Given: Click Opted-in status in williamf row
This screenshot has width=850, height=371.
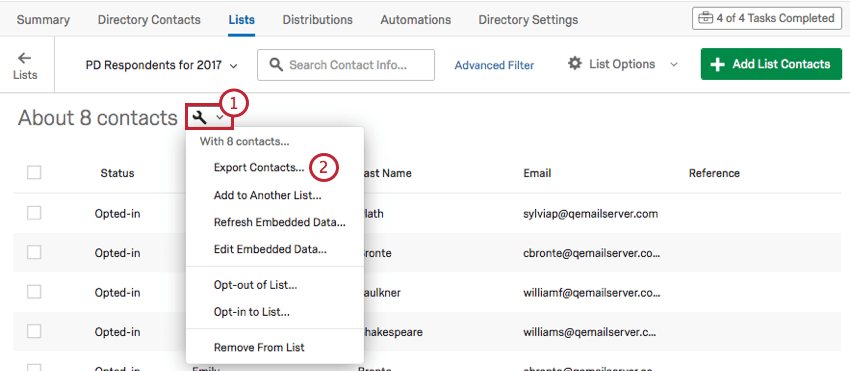Looking at the screenshot, I should [x=118, y=292].
